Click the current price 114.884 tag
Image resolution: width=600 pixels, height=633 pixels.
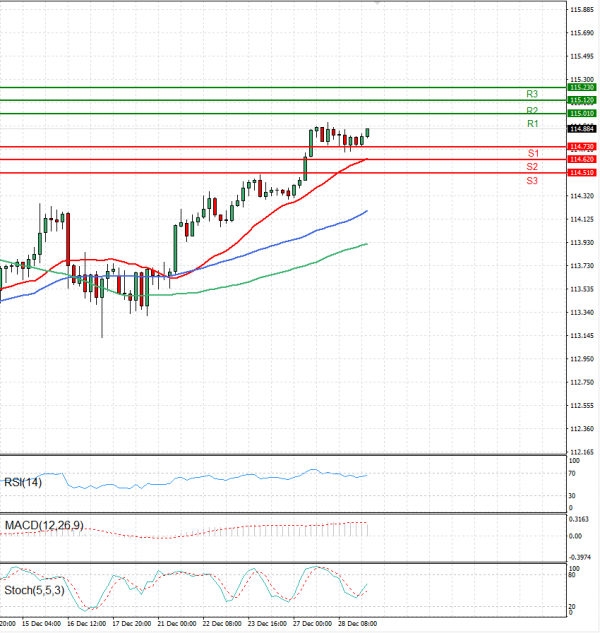[582, 129]
